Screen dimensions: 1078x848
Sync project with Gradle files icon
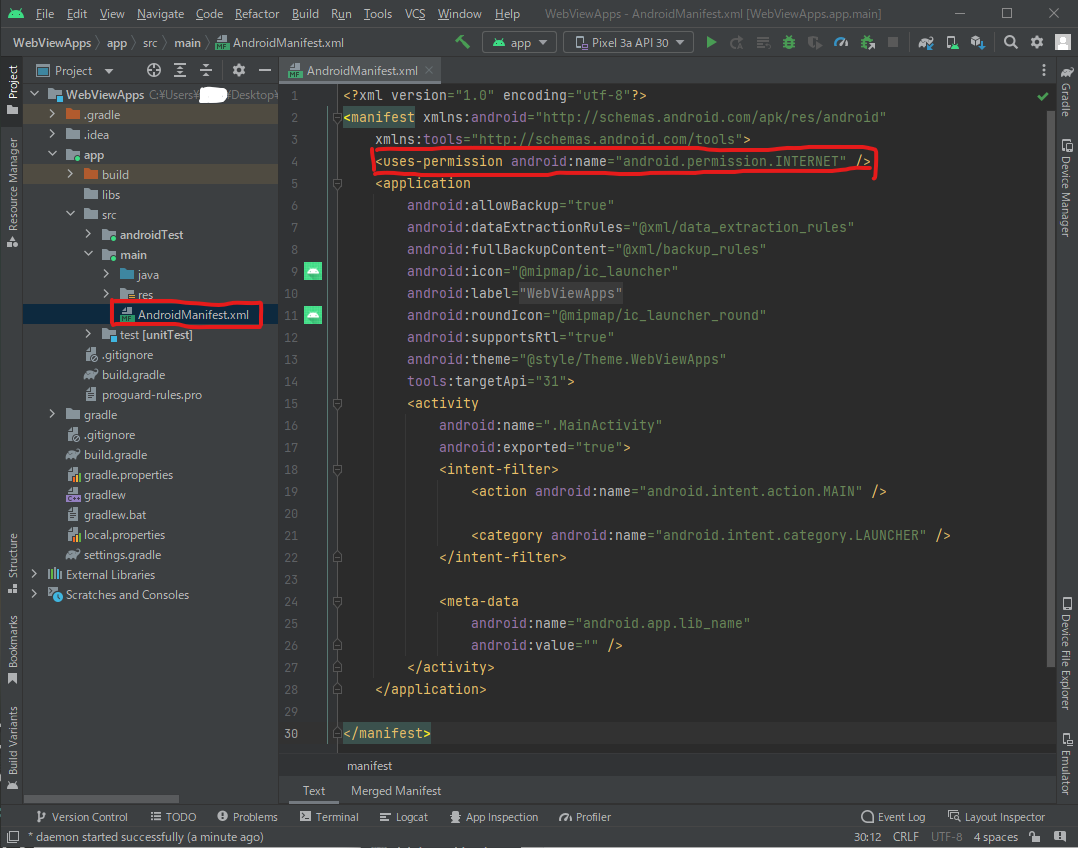pos(928,42)
